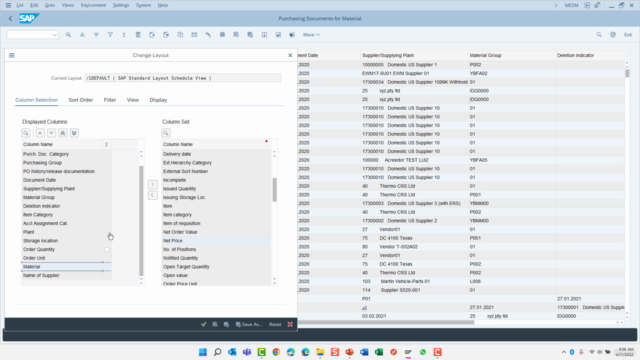Open the Environment menu
Image resolution: width=640 pixels, height=360 pixels.
(93, 5)
